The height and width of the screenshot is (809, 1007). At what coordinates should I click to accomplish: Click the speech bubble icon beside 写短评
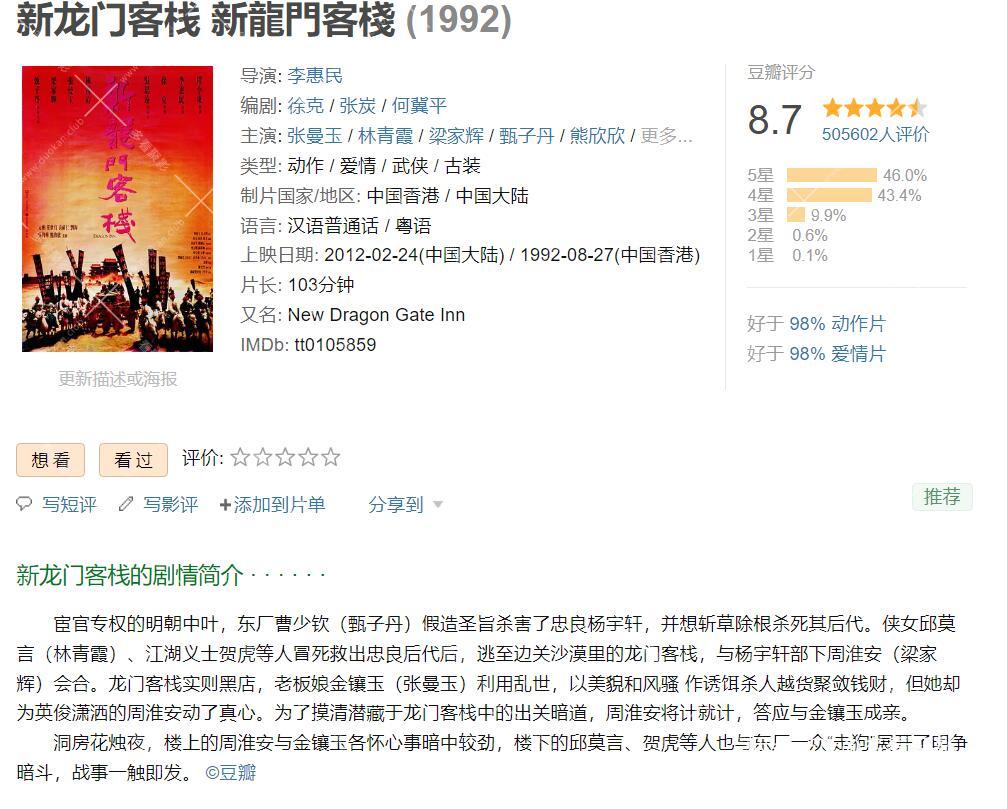click(x=24, y=505)
